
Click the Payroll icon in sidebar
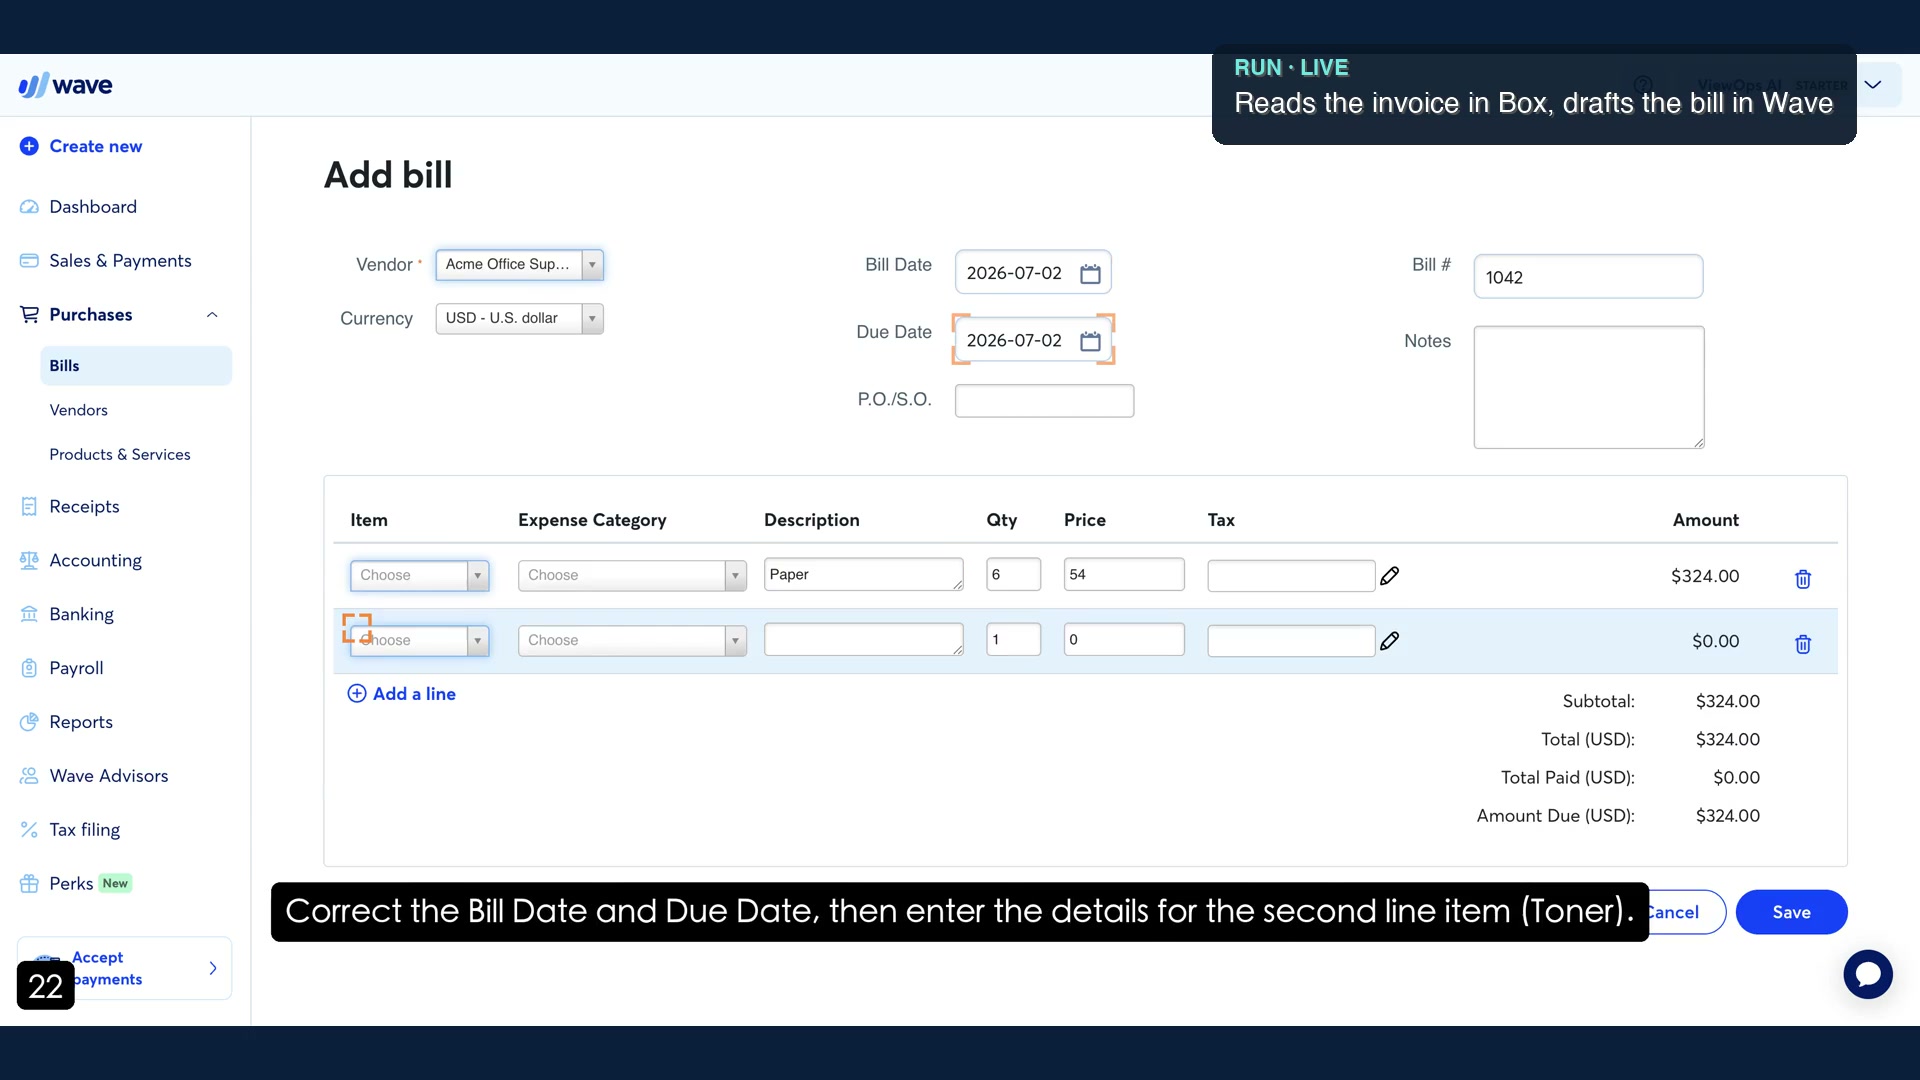tap(29, 669)
